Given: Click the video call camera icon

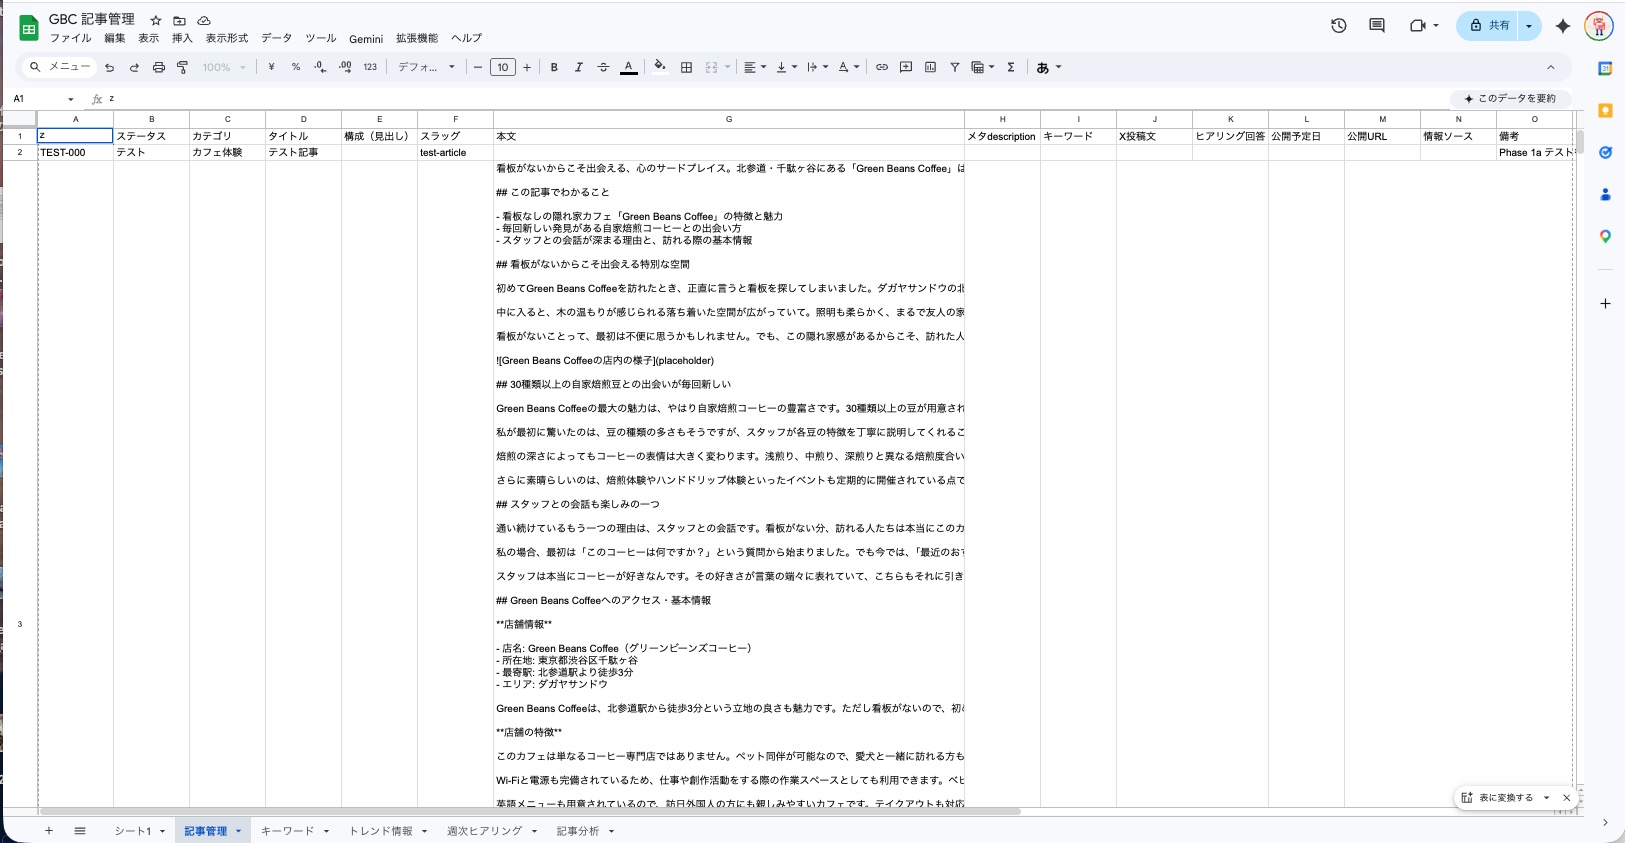Looking at the screenshot, I should click(1417, 26).
